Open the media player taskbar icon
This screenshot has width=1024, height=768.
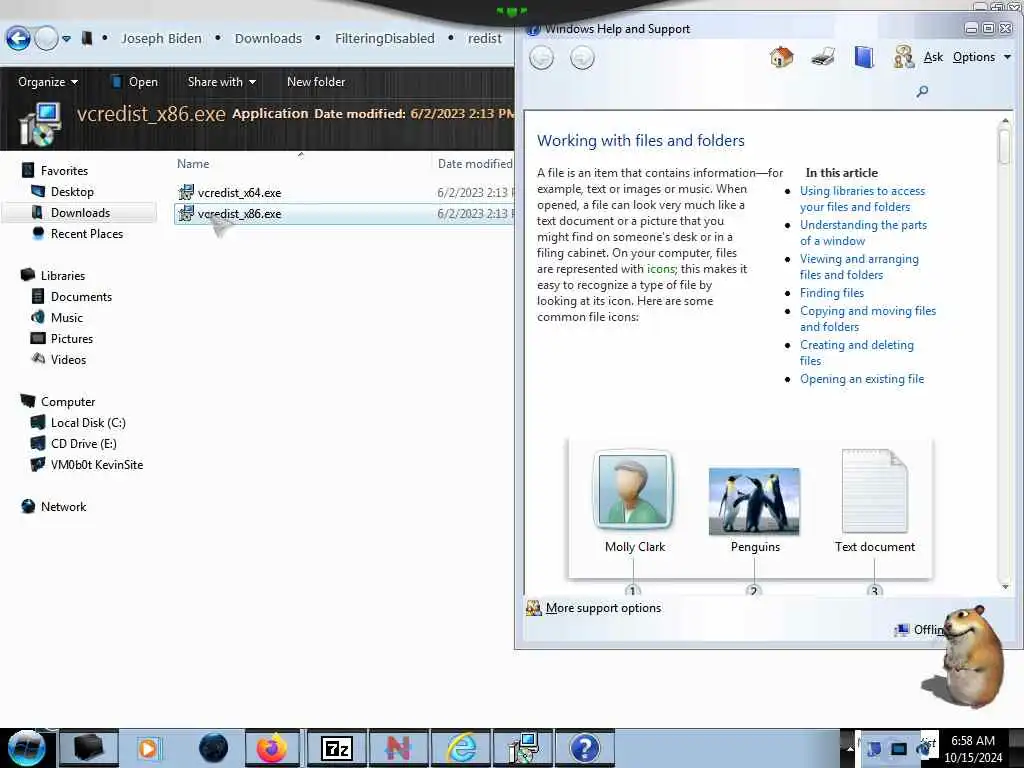[x=148, y=748]
